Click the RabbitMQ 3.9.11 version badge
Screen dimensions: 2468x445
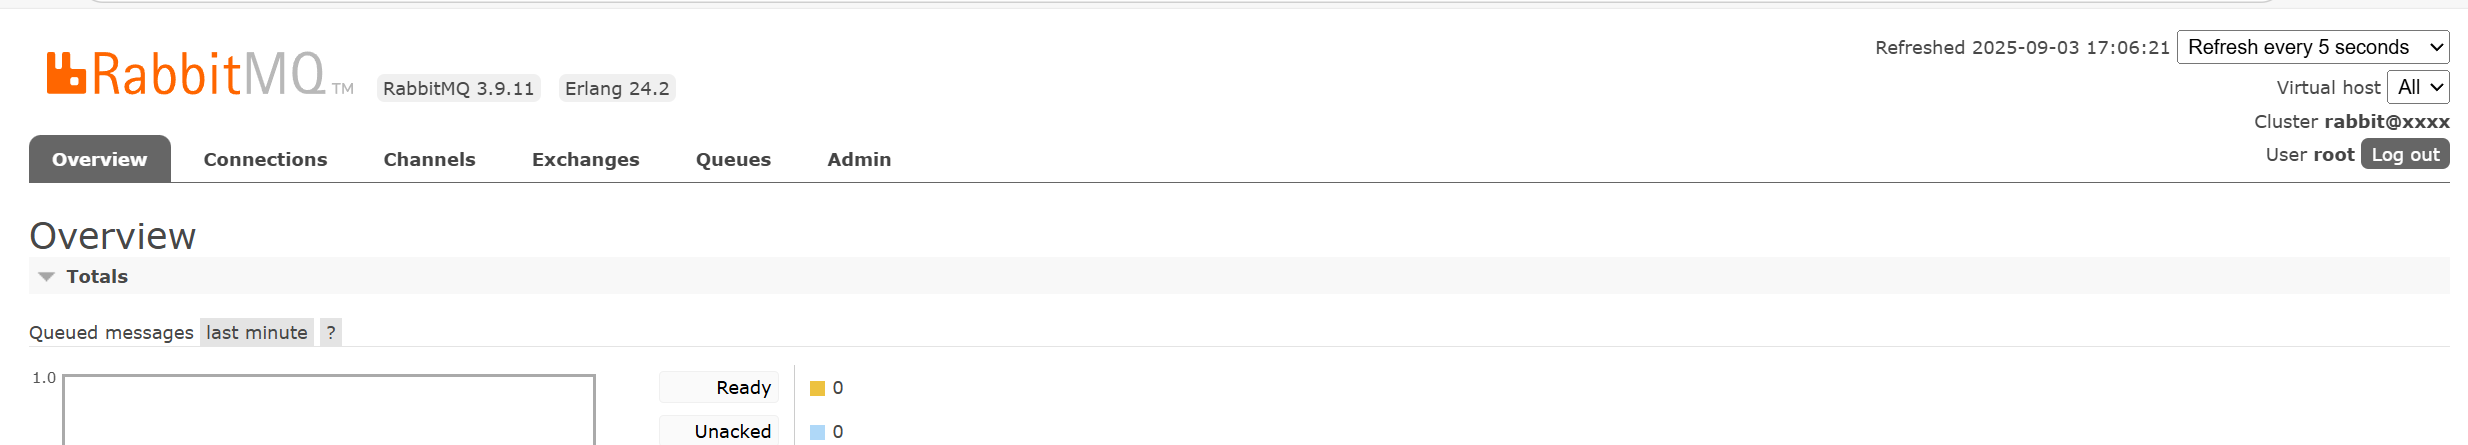pyautogui.click(x=458, y=88)
